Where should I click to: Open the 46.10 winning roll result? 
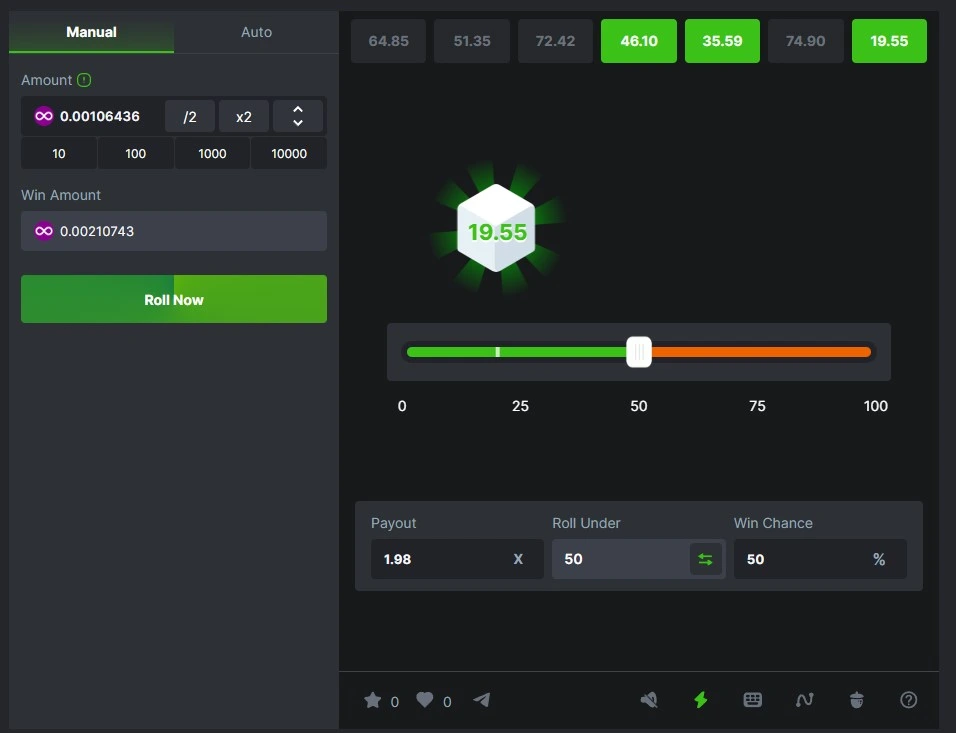point(639,41)
